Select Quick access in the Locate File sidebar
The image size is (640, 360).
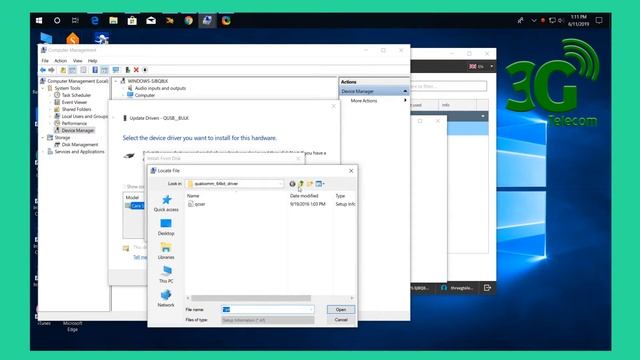pos(166,203)
